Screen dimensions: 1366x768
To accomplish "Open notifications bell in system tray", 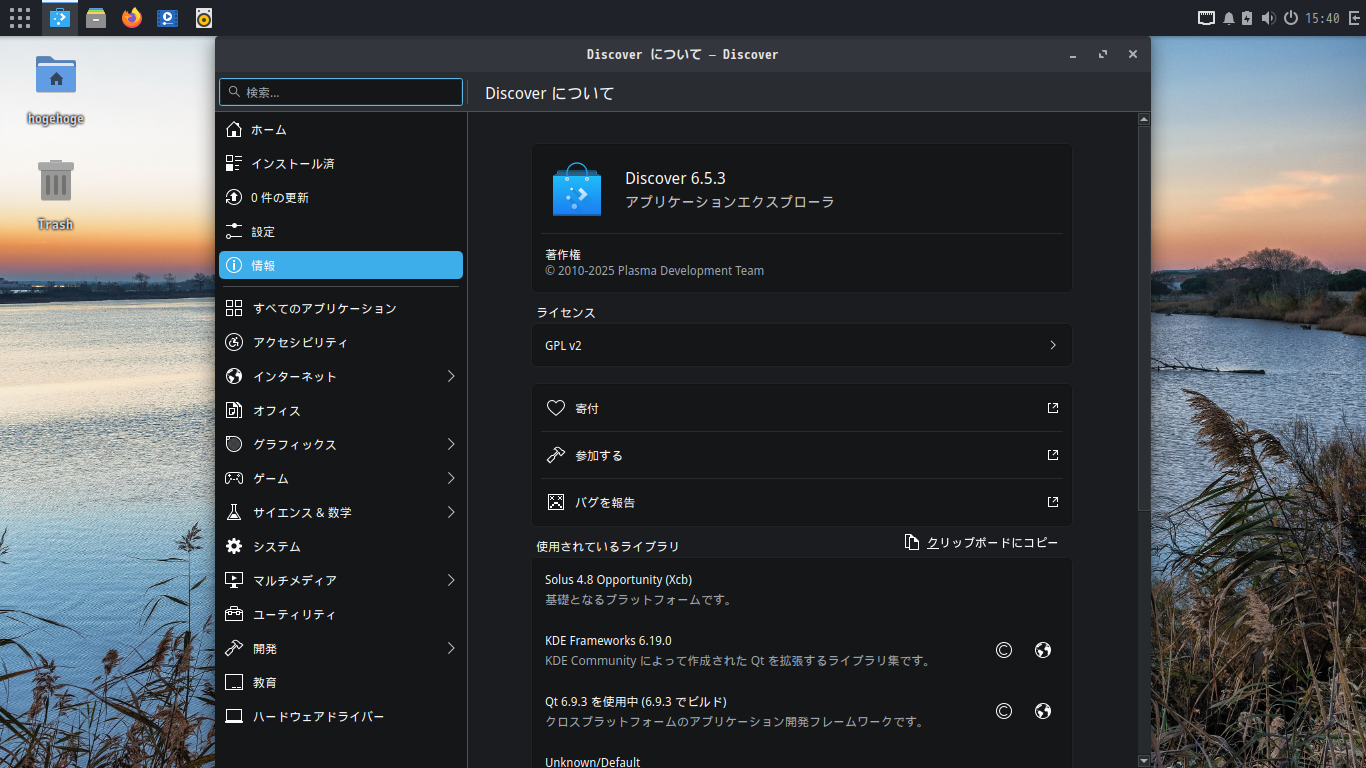I will click(x=1229, y=18).
